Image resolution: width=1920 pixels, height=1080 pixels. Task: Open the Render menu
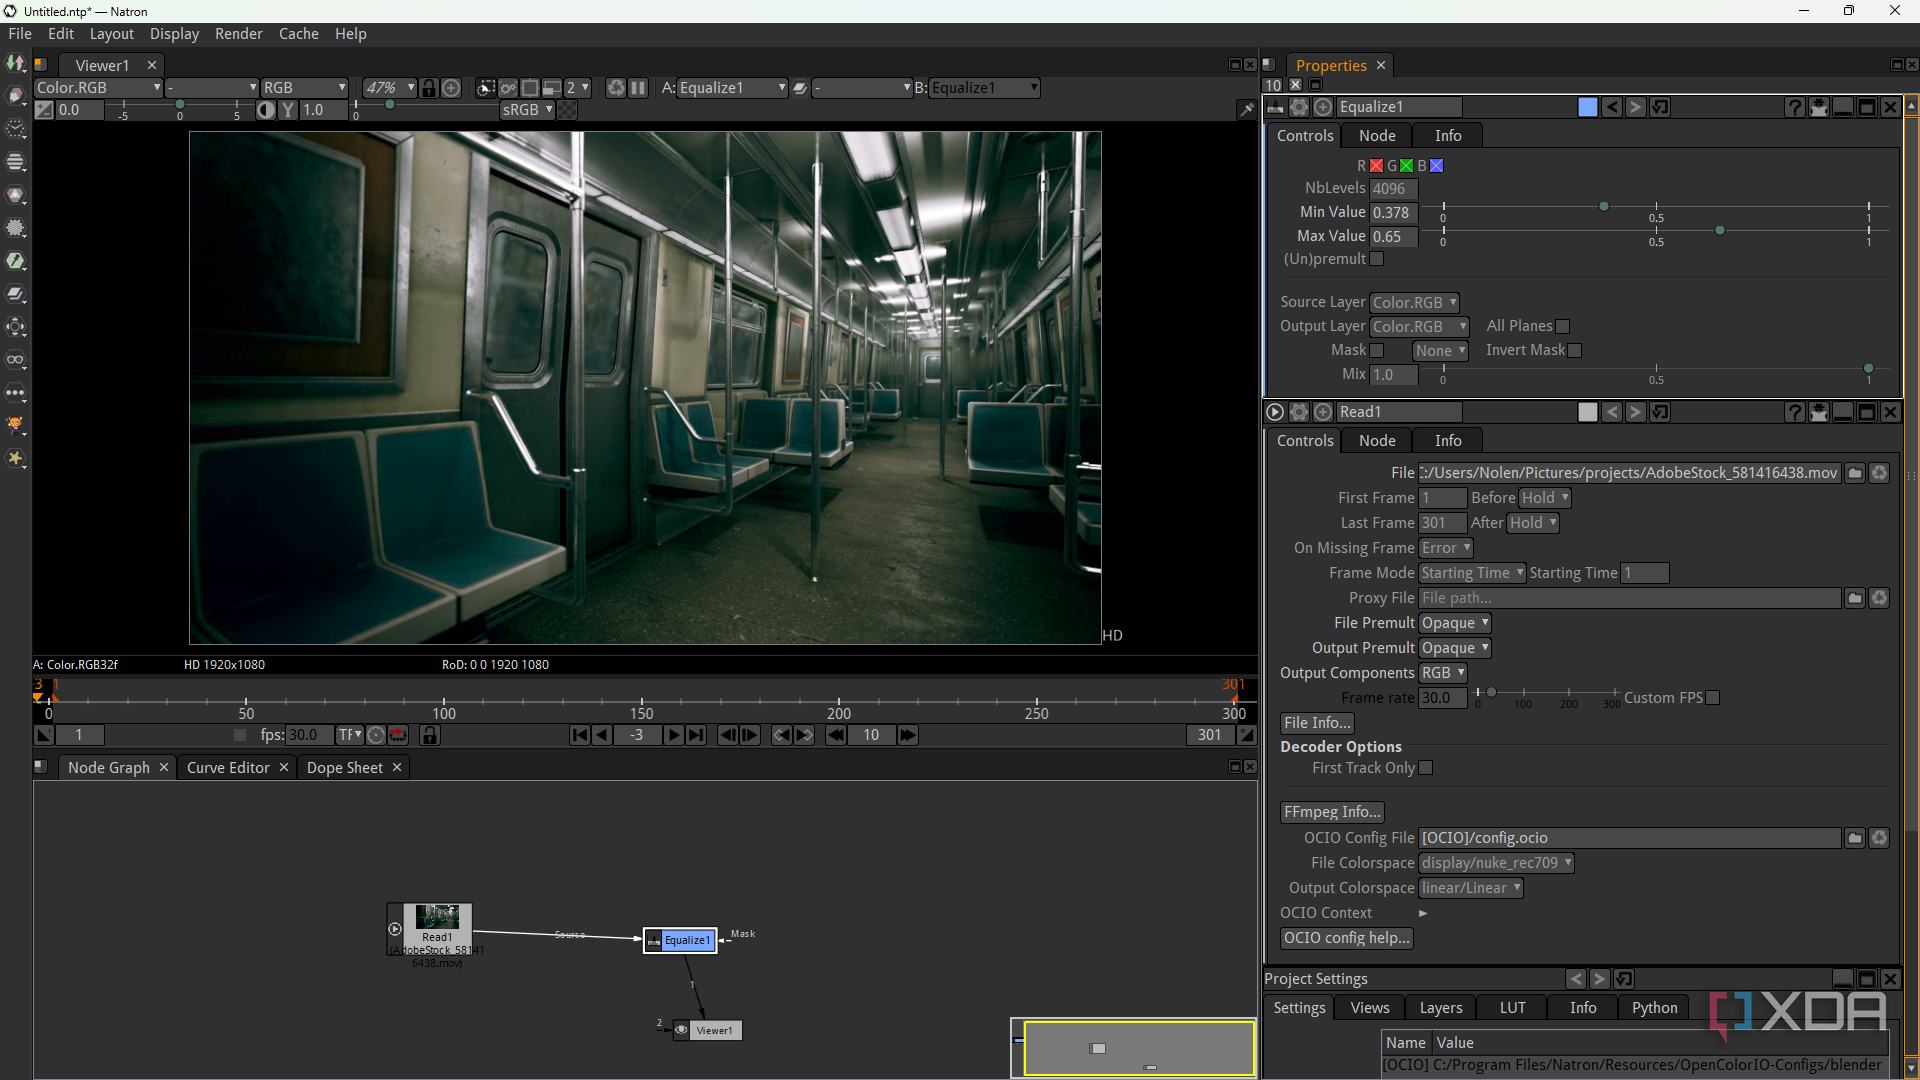(238, 34)
